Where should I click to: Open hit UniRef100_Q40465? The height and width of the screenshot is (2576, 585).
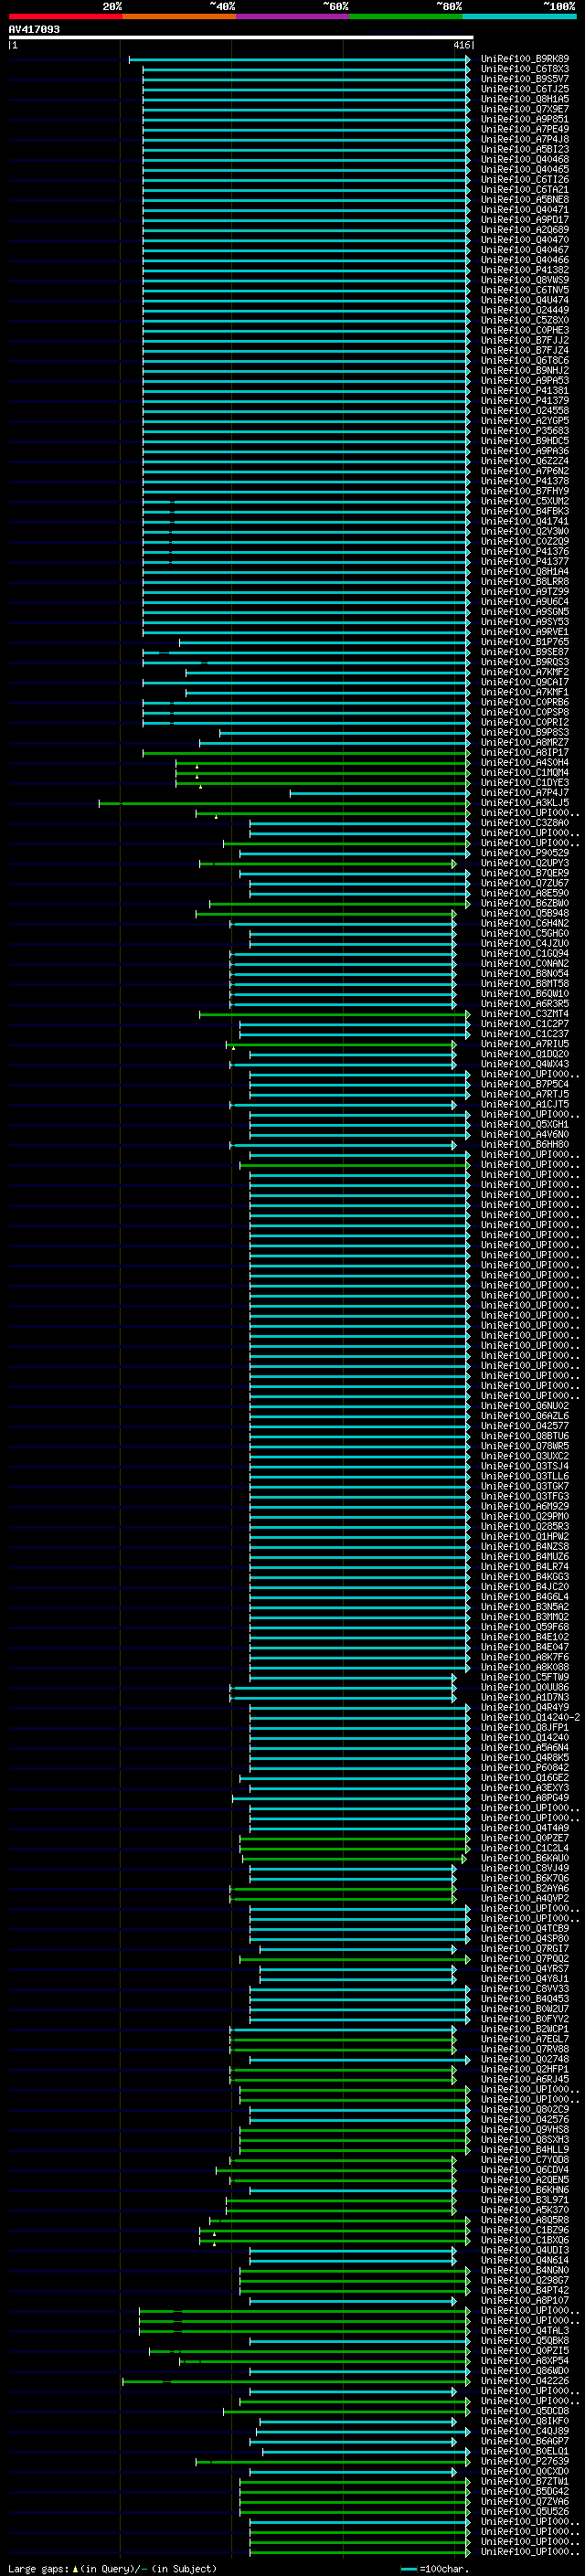[525, 169]
